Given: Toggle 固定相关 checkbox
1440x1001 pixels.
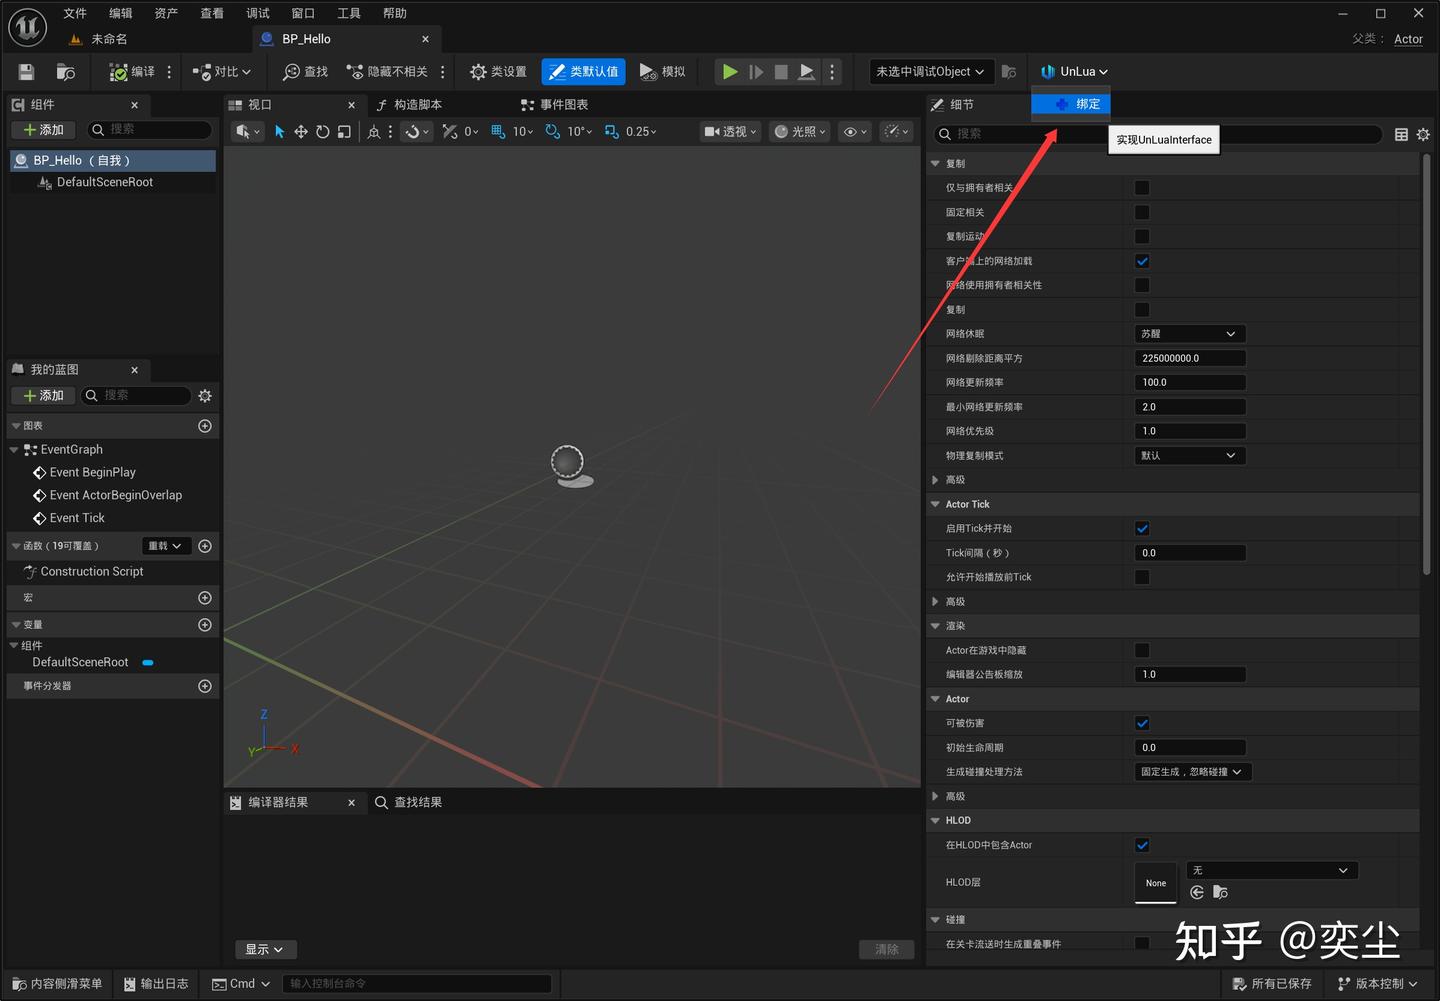Looking at the screenshot, I should (x=1142, y=212).
